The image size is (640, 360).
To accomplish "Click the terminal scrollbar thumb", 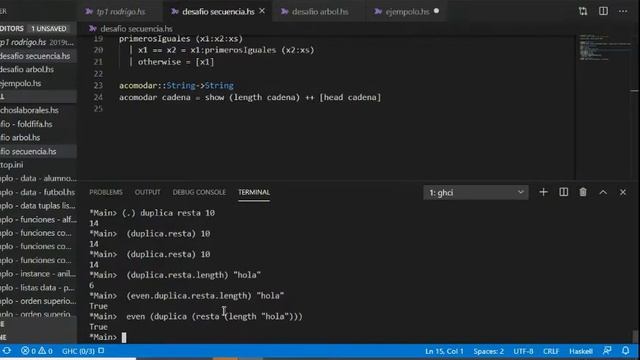I will (x=635, y=336).
